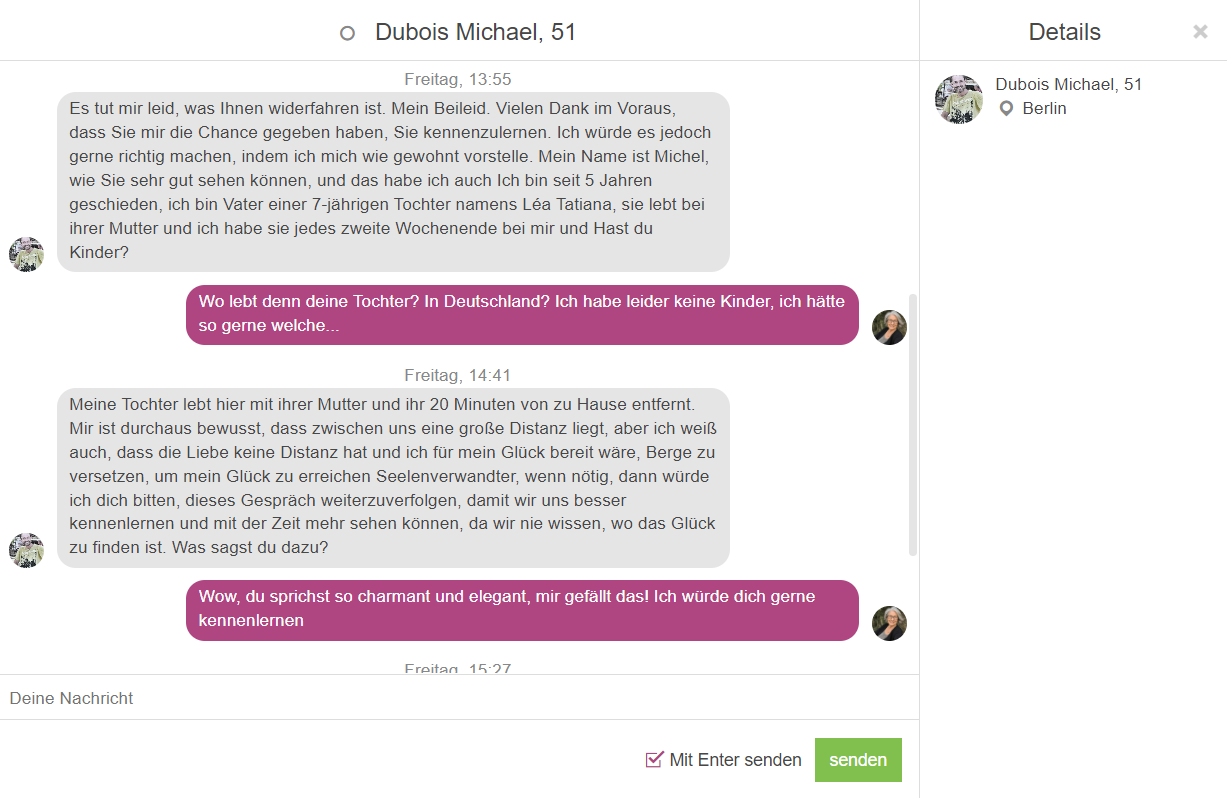This screenshot has height=798, width=1227.
Task: Click the green senden button
Action: click(x=858, y=760)
